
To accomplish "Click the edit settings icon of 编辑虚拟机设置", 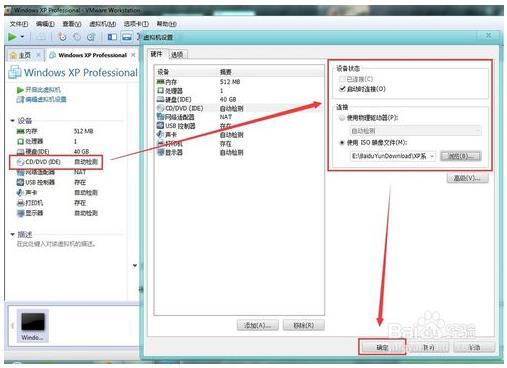I will [20, 99].
